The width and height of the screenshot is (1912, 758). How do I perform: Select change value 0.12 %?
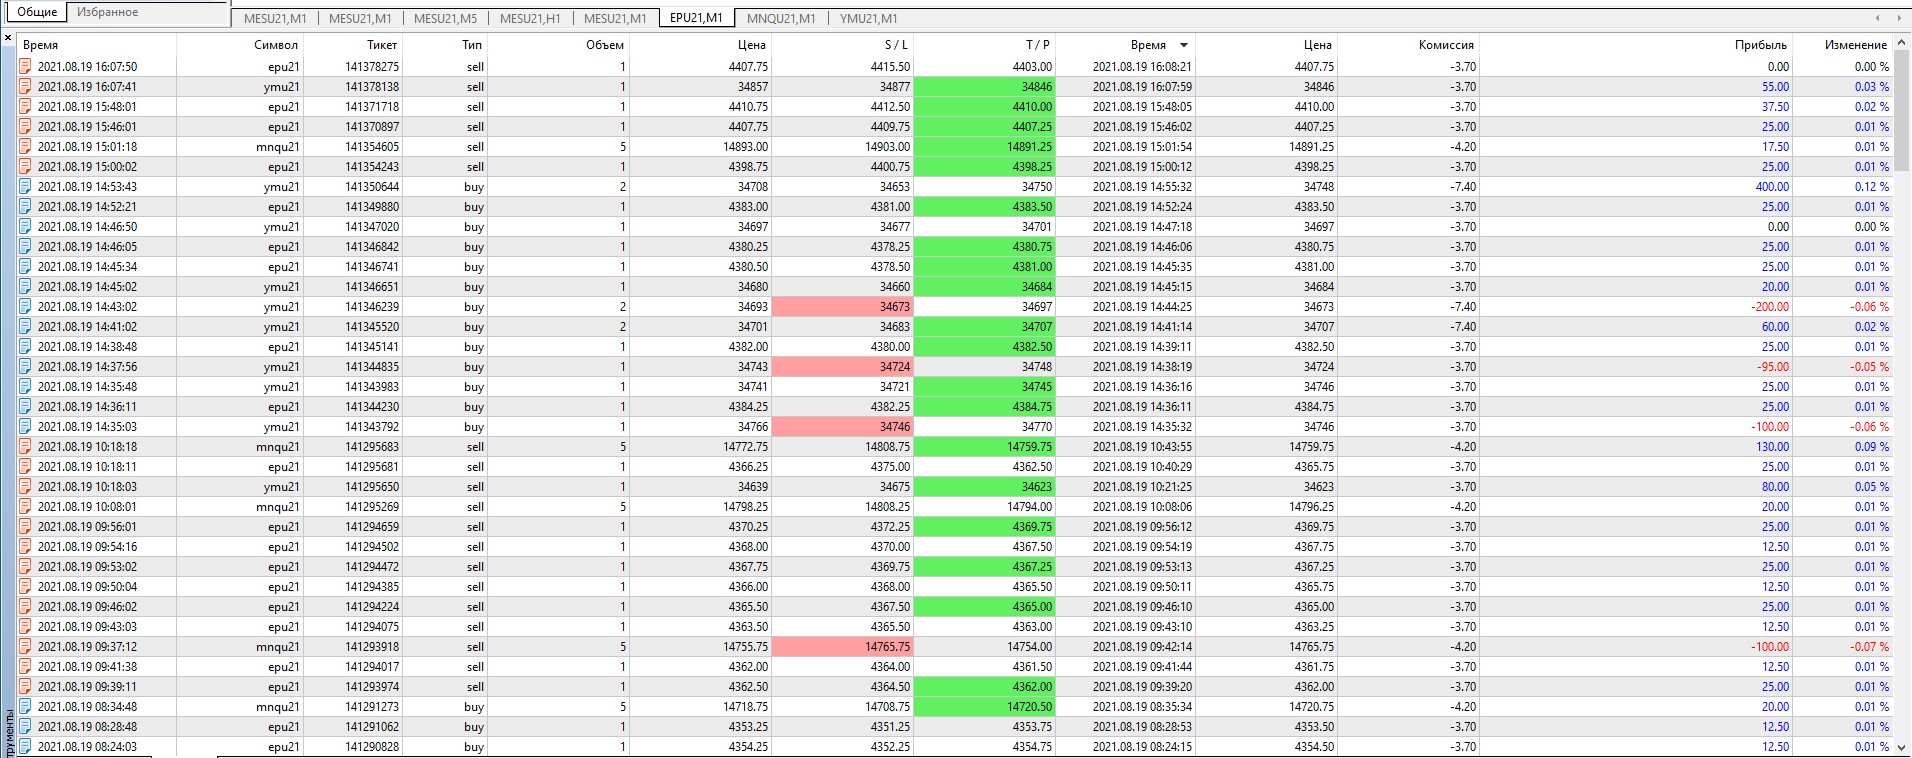point(1872,187)
